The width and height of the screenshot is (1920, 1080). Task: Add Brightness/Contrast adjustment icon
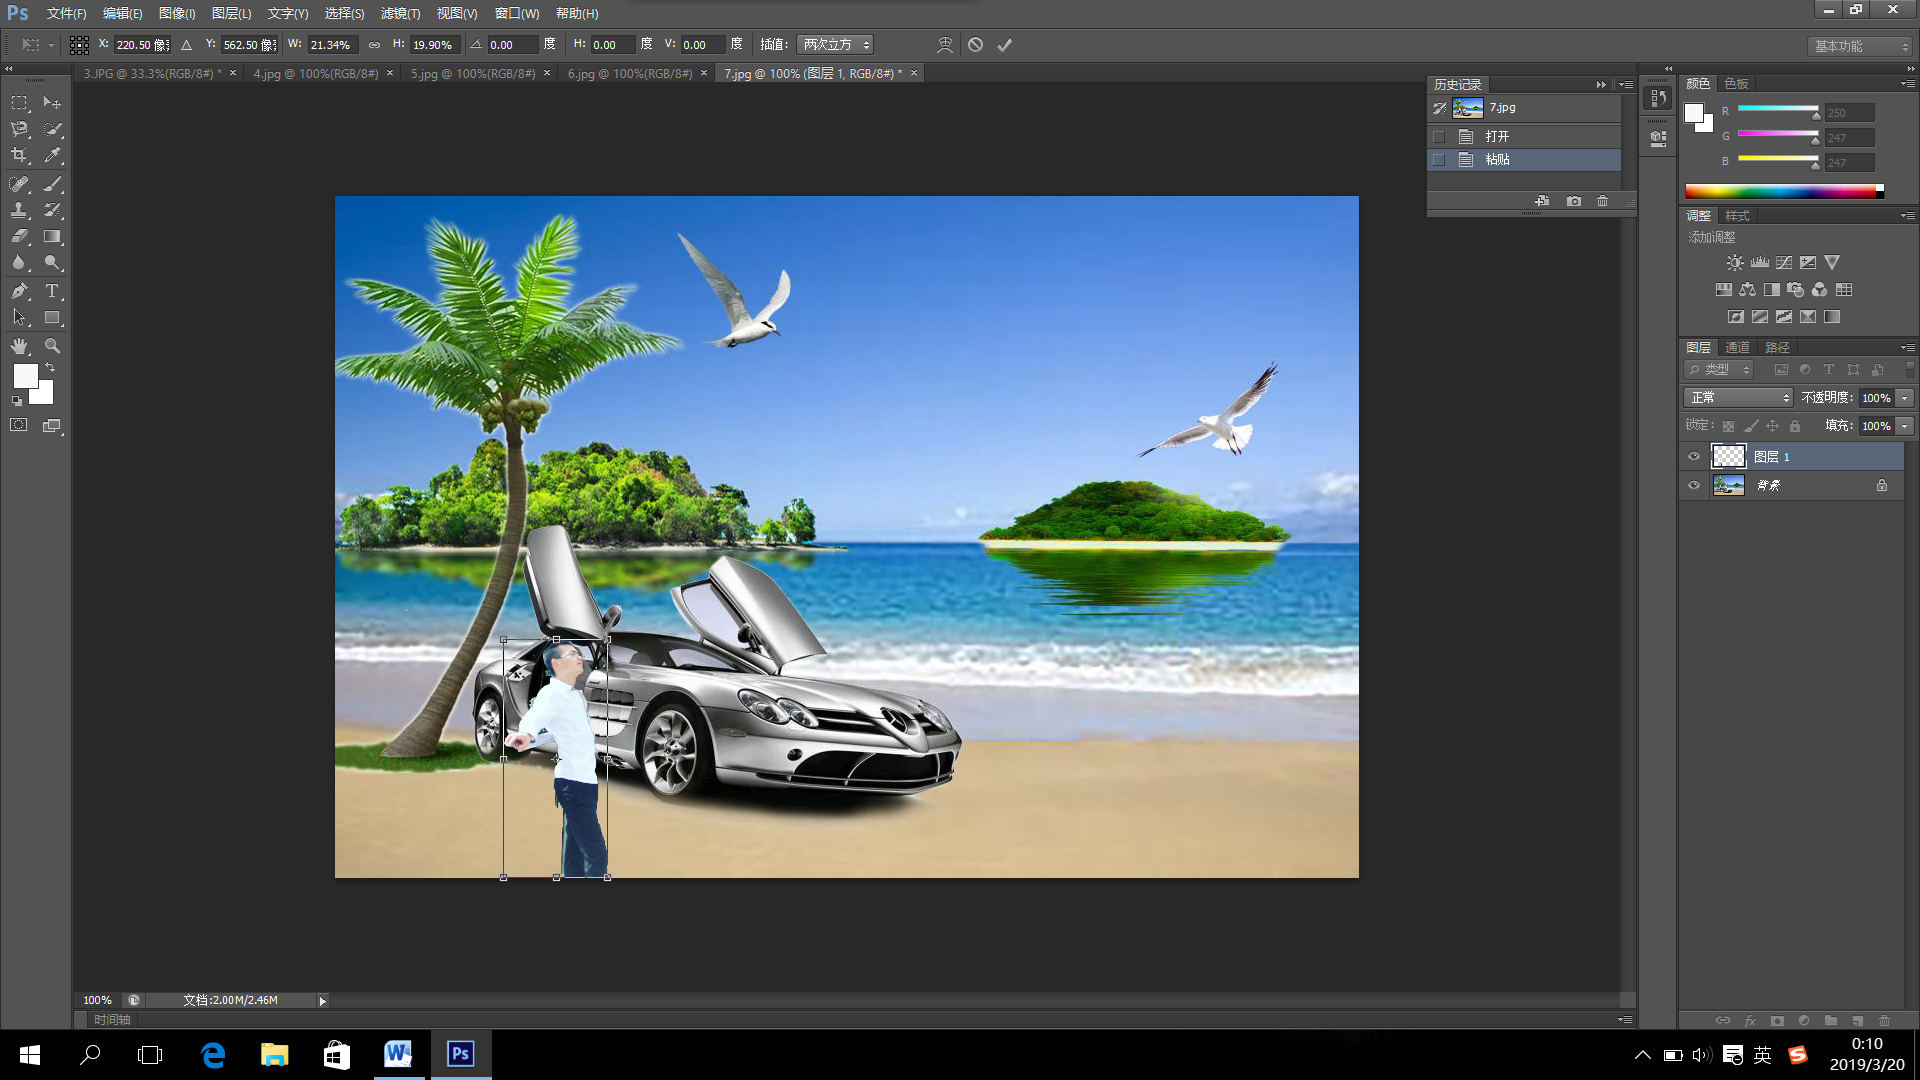point(1735,263)
